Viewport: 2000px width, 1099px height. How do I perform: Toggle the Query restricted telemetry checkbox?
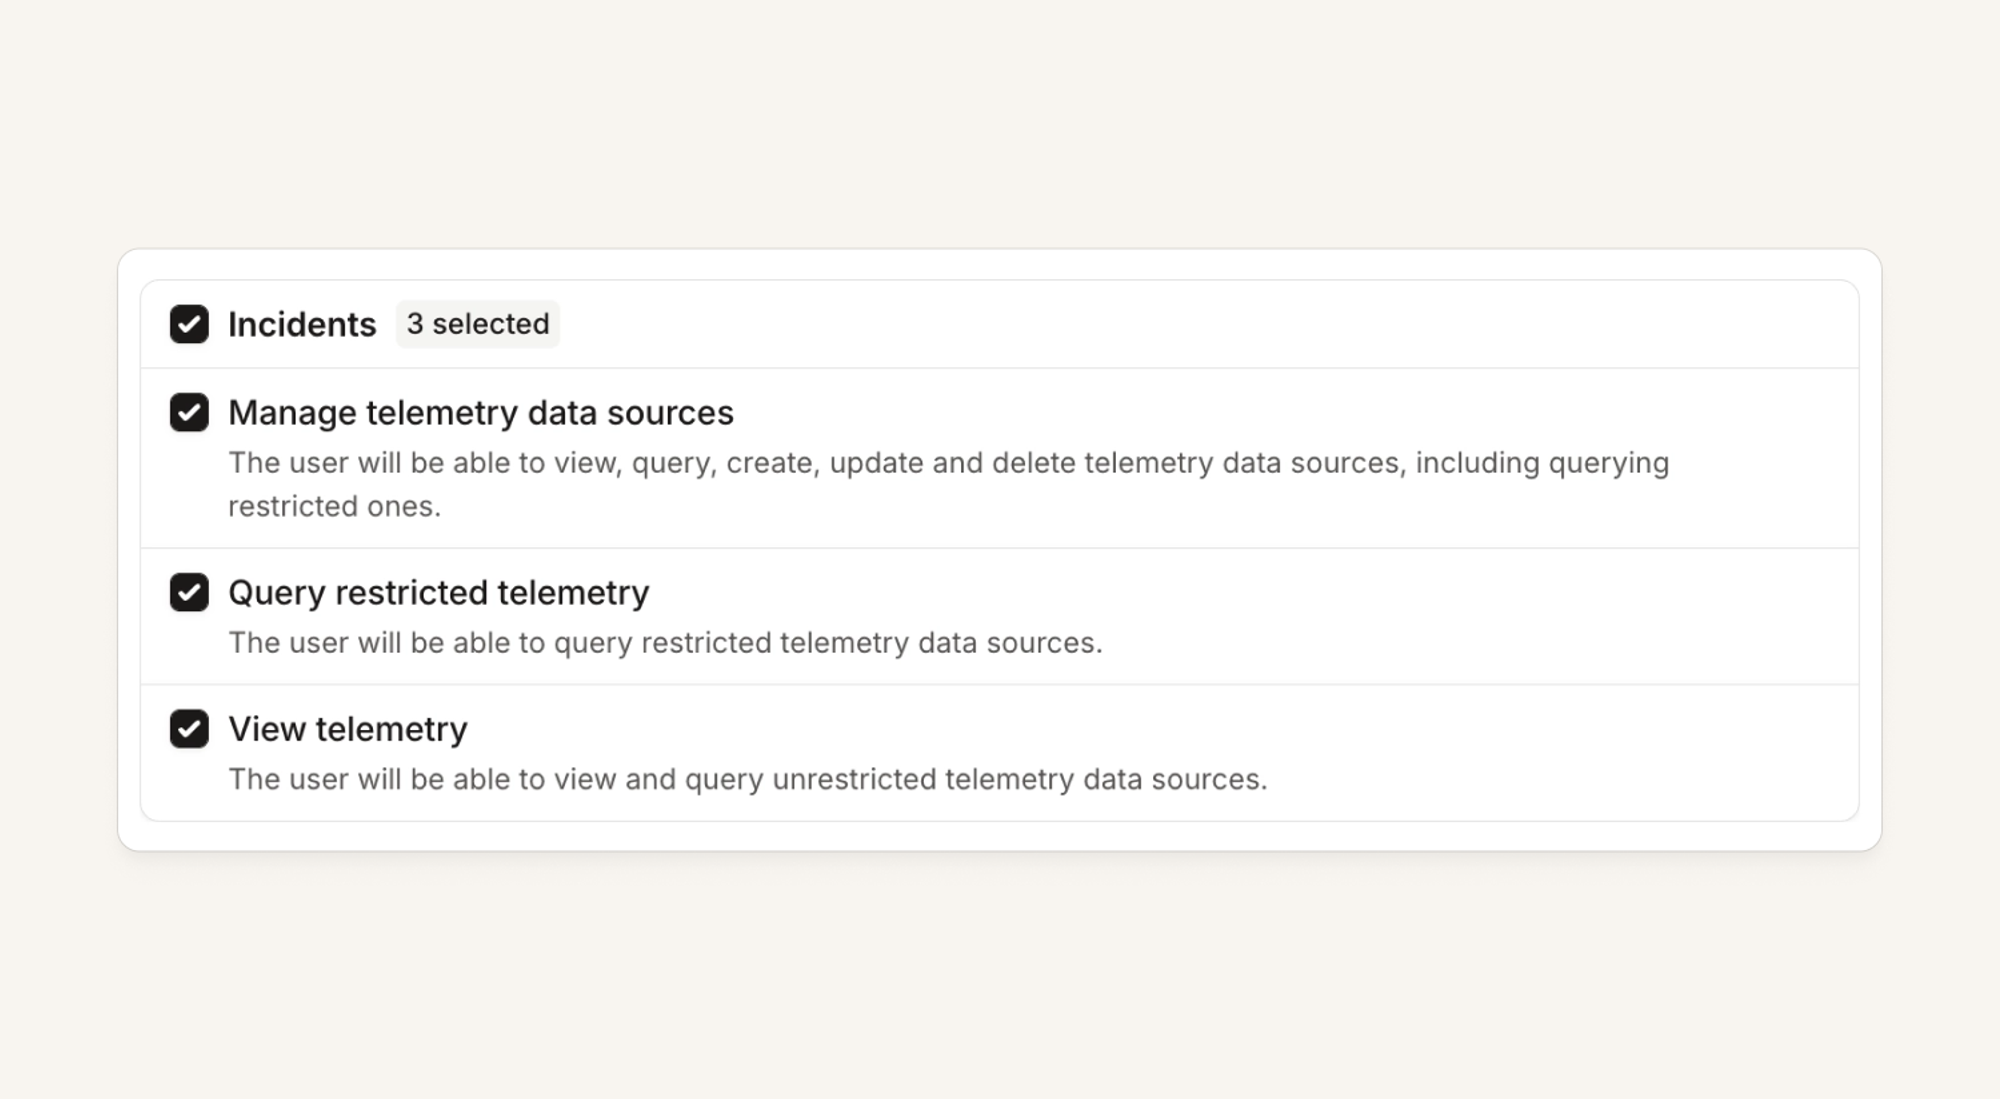(189, 592)
